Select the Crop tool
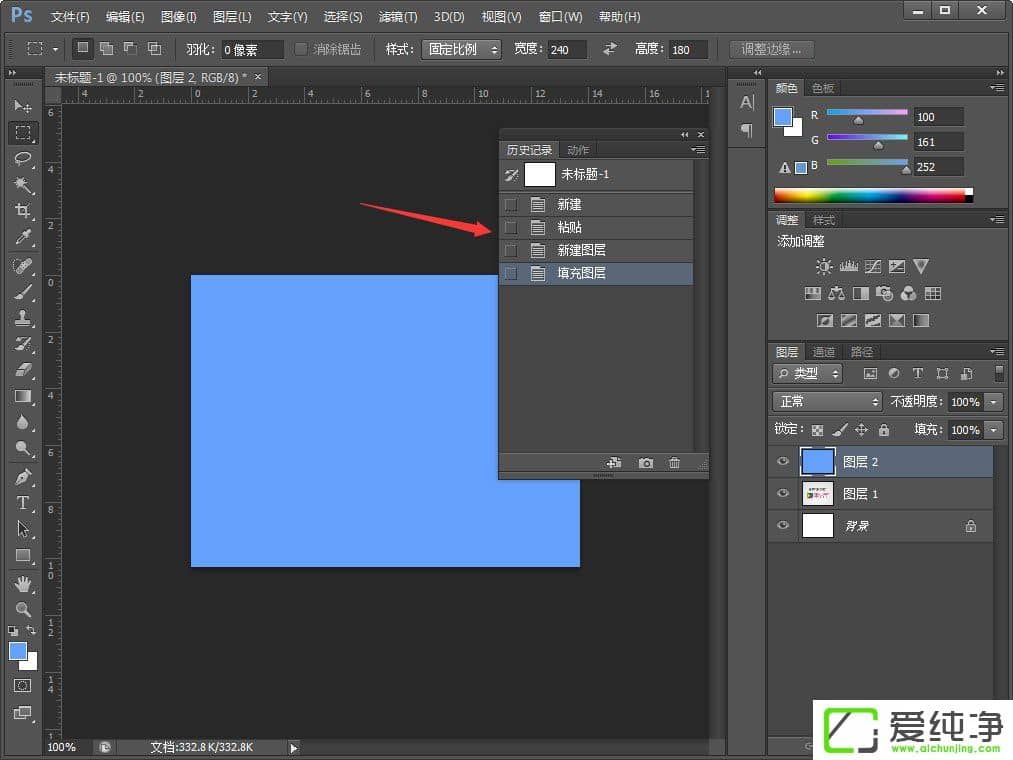Image resolution: width=1013 pixels, height=760 pixels. pos(23,211)
